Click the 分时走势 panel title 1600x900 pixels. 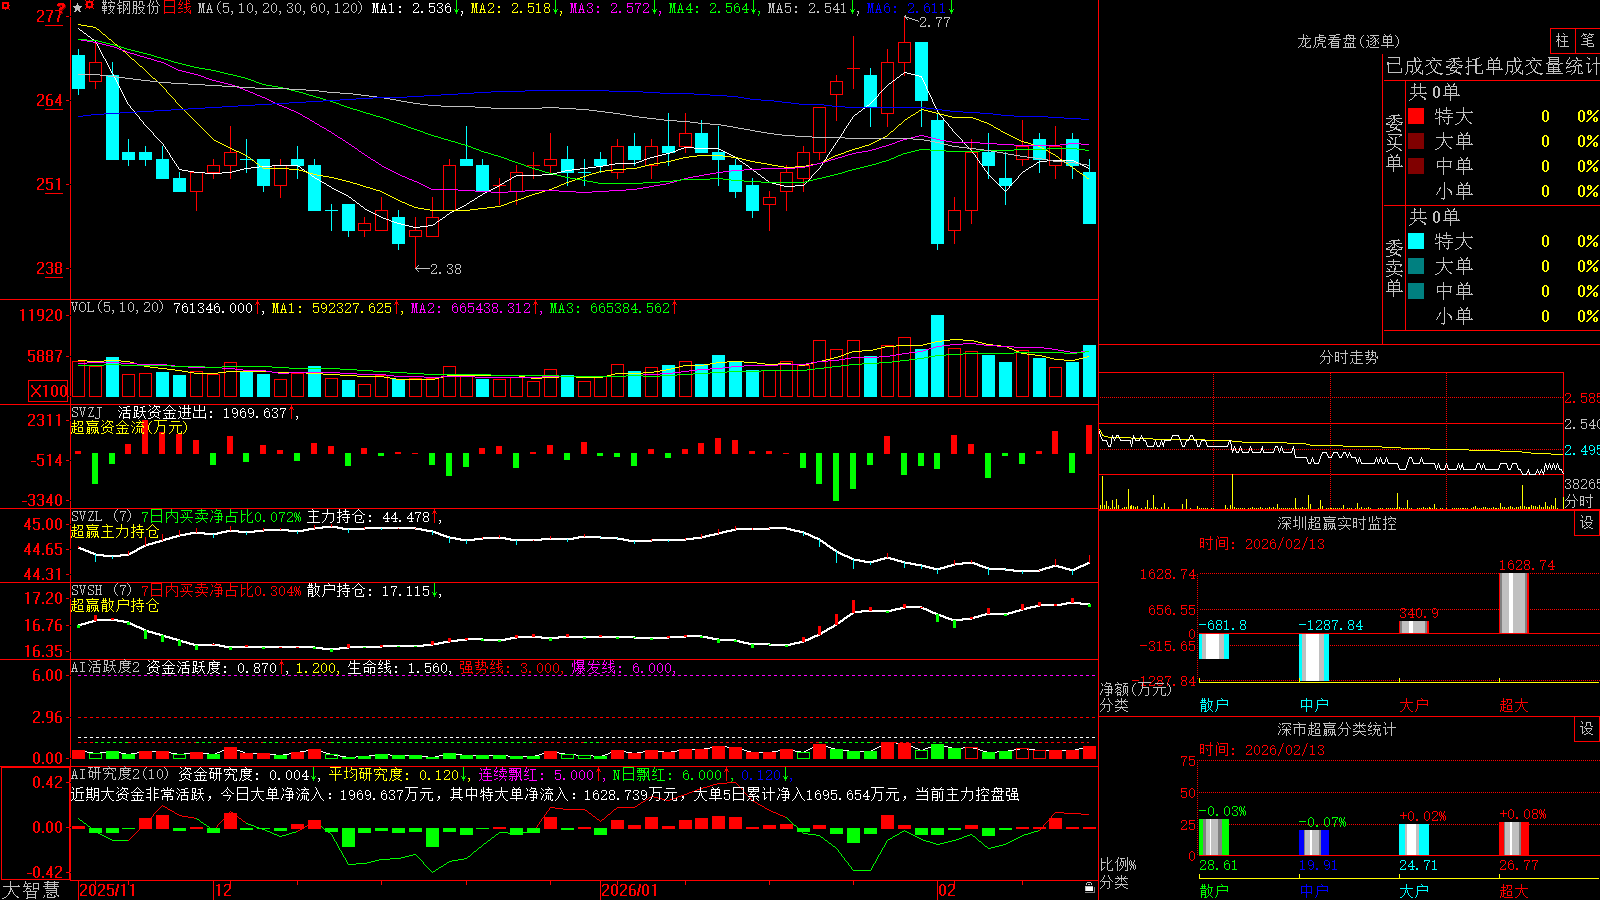(1348, 357)
